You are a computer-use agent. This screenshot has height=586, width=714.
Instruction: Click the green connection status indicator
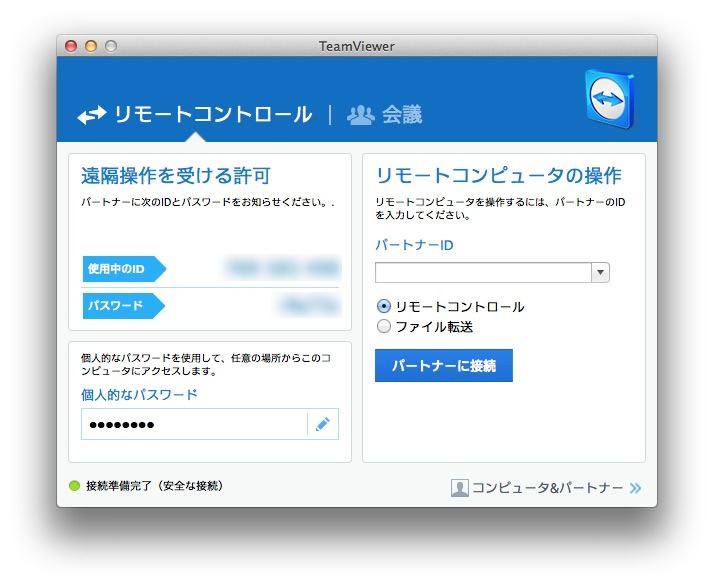point(74,486)
